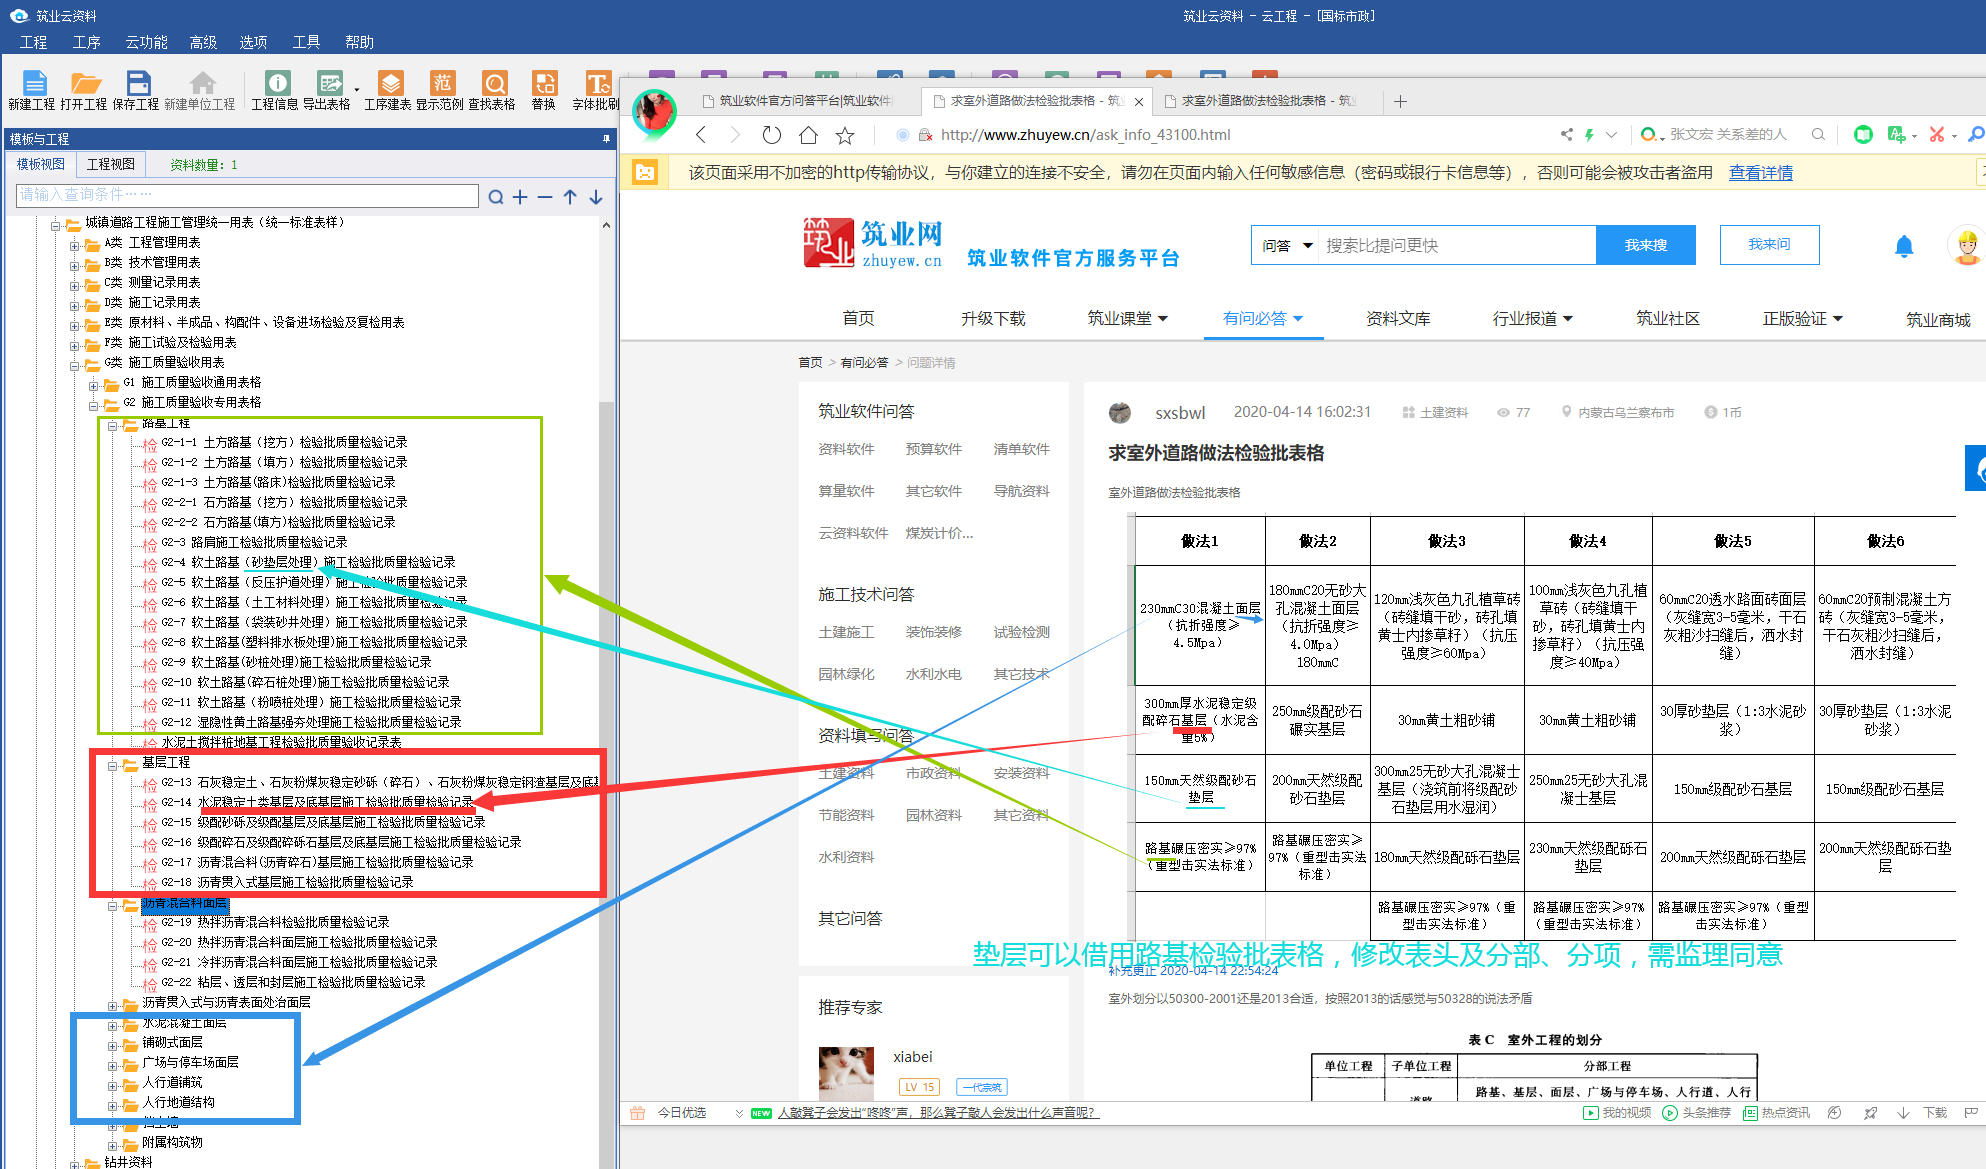Viewport: 1986px width, 1169px height.
Task: Expand the 广场与停车场面层 tree node
Action: [x=113, y=1065]
